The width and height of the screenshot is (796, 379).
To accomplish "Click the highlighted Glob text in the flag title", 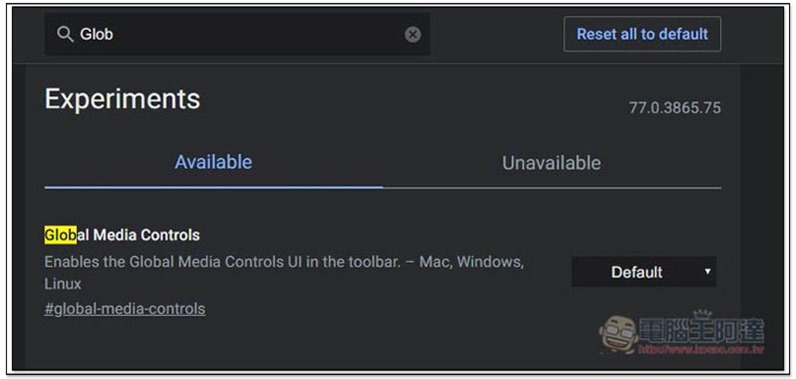I will (60, 235).
